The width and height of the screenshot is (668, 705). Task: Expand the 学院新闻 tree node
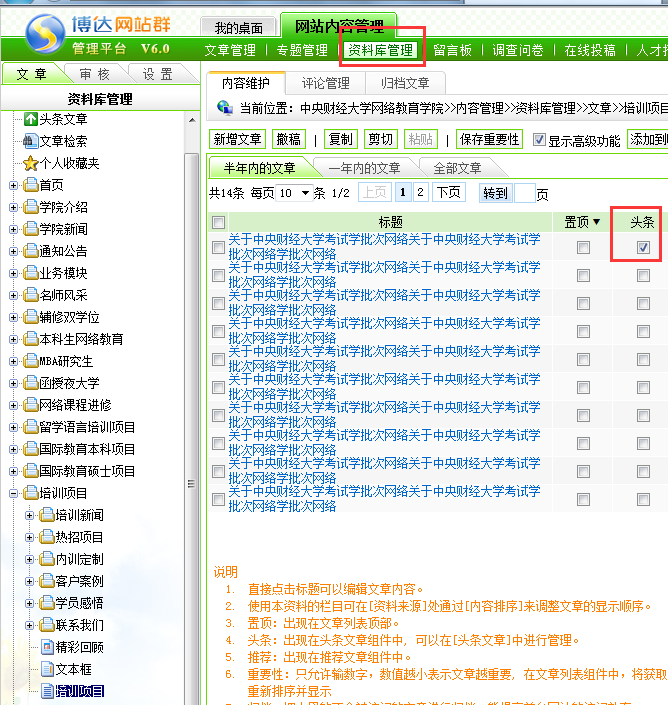[13, 229]
